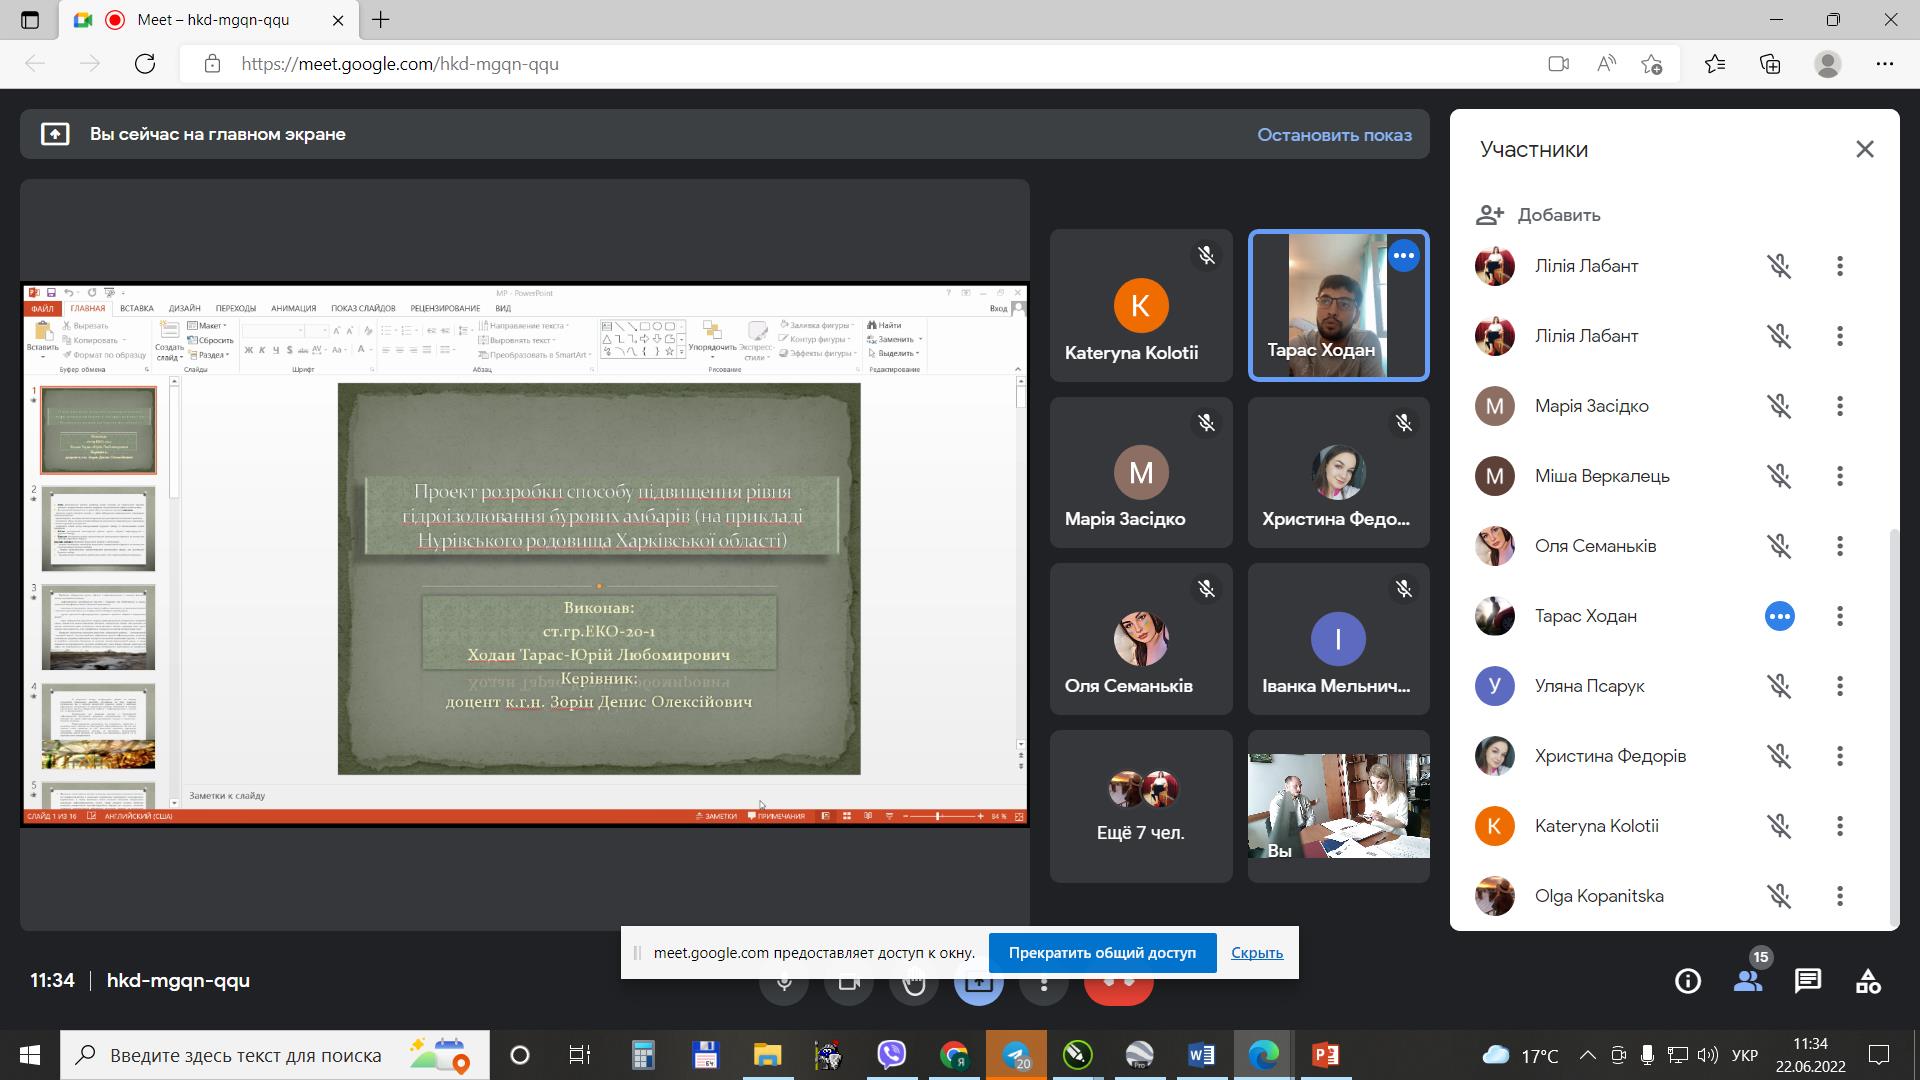Open Viber from the taskbar
The height and width of the screenshot is (1080, 1920).
891,1055
